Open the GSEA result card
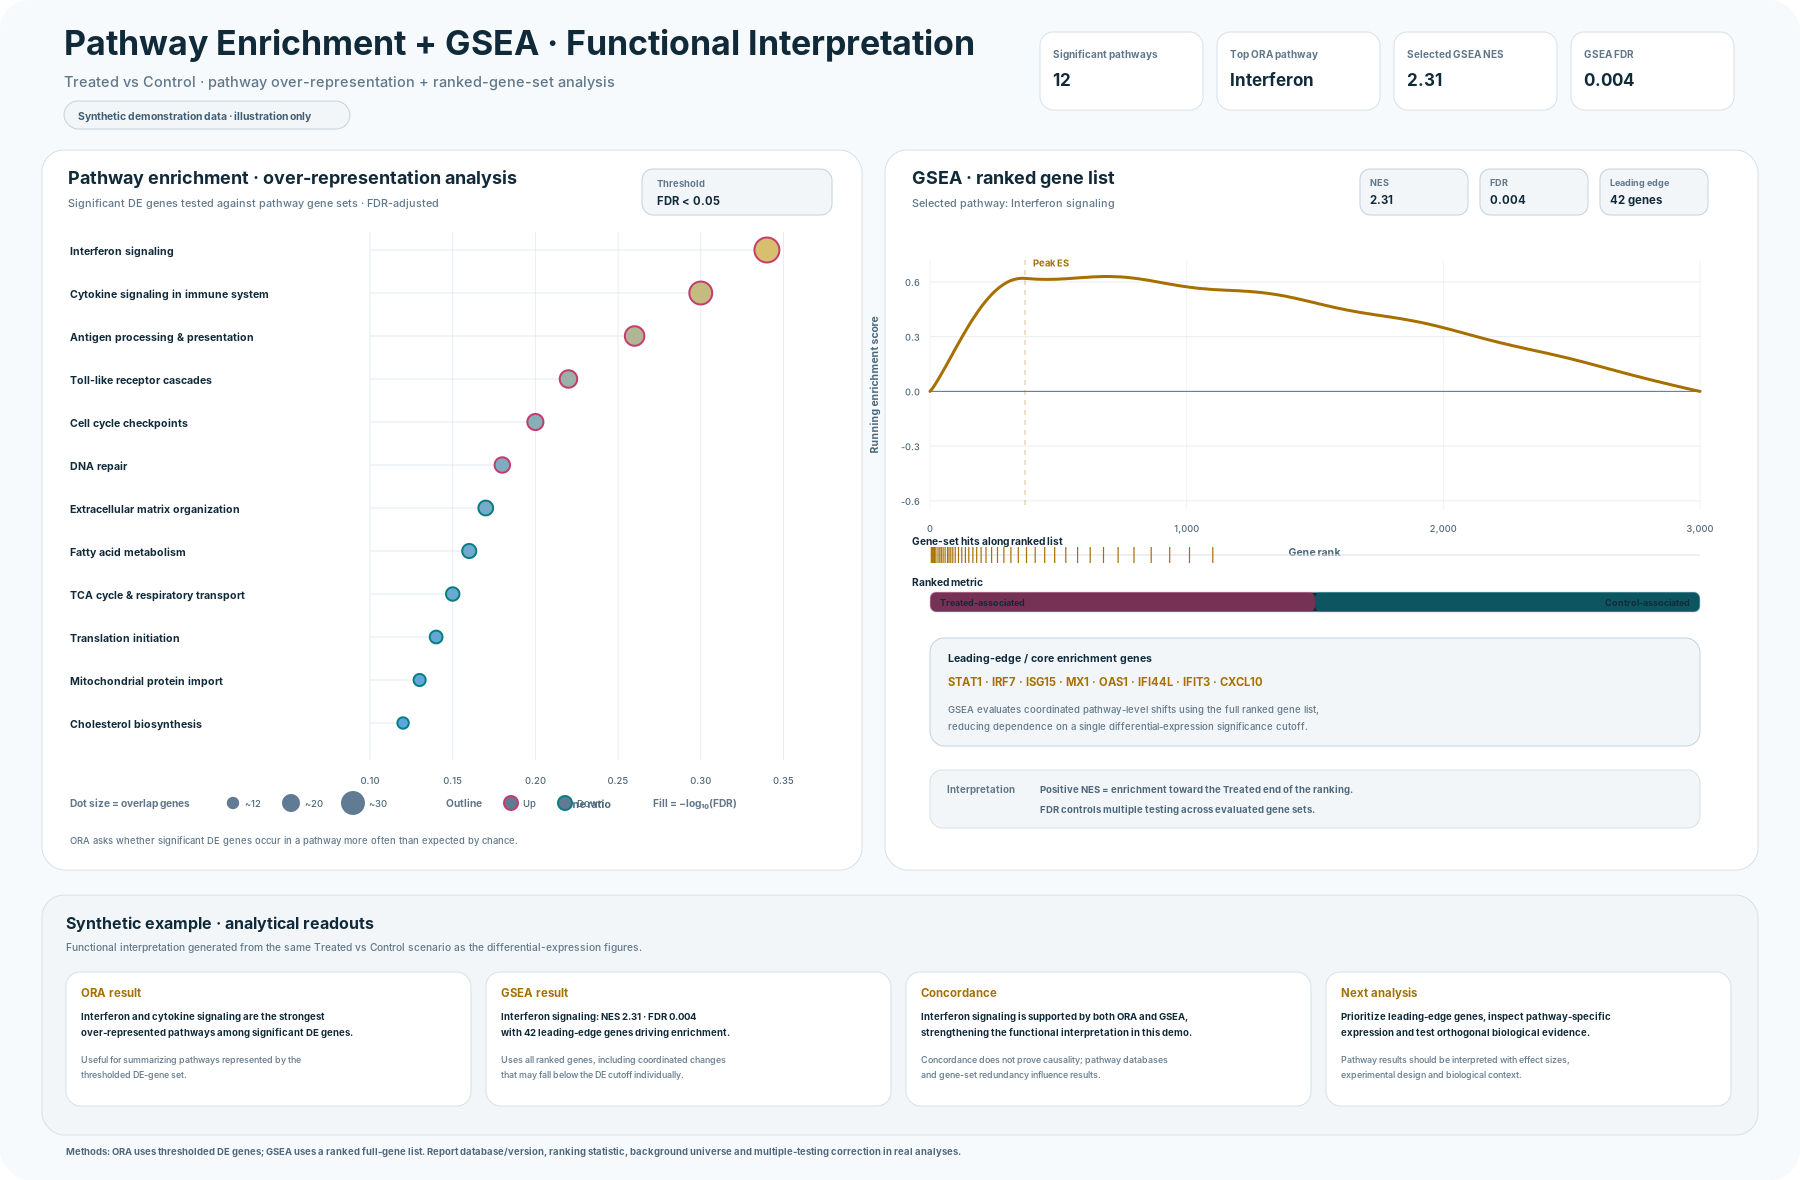1800x1180 pixels. coord(688,1039)
